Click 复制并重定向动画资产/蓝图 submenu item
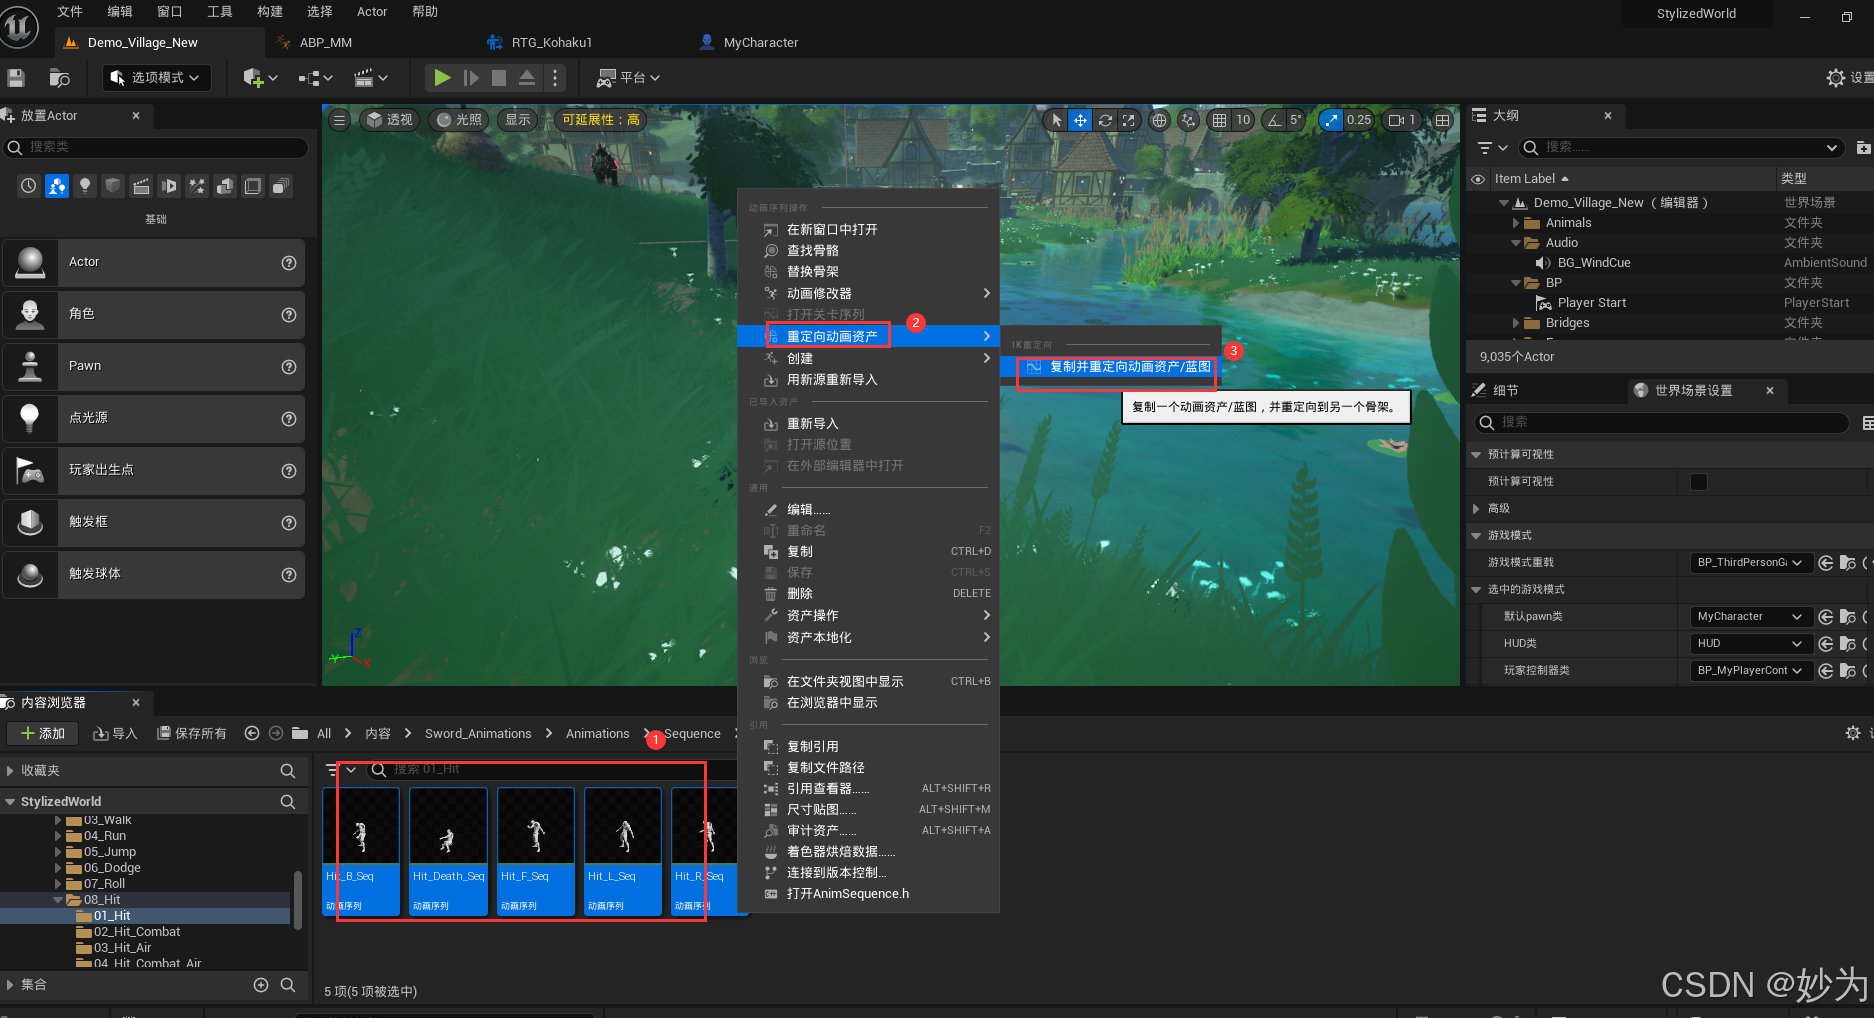1874x1018 pixels. [1110, 367]
